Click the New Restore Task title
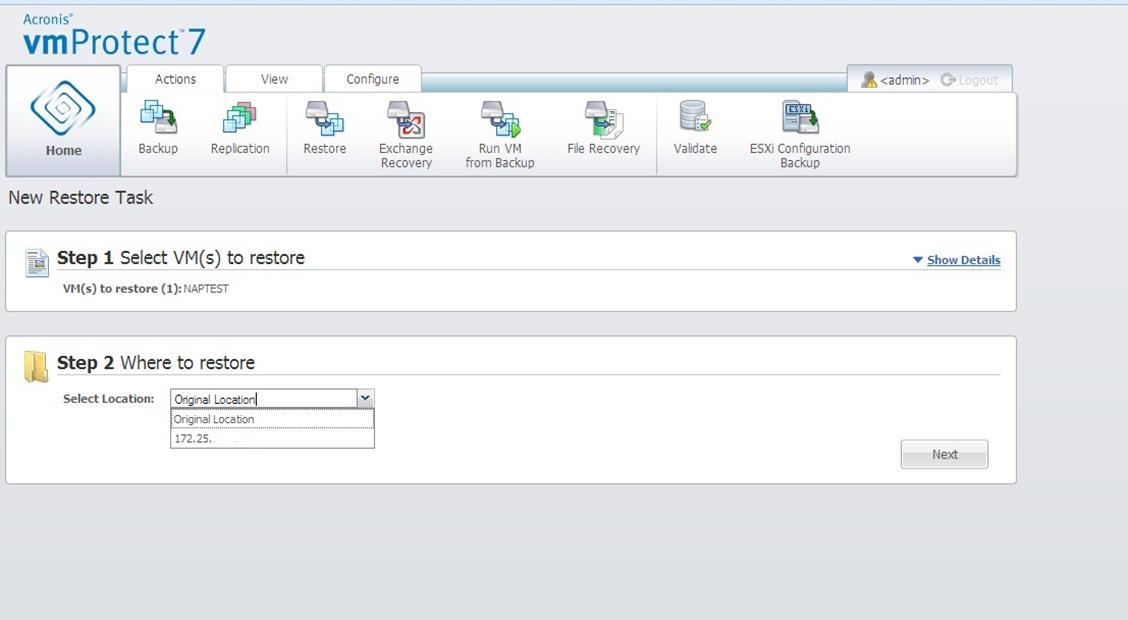 (81, 197)
